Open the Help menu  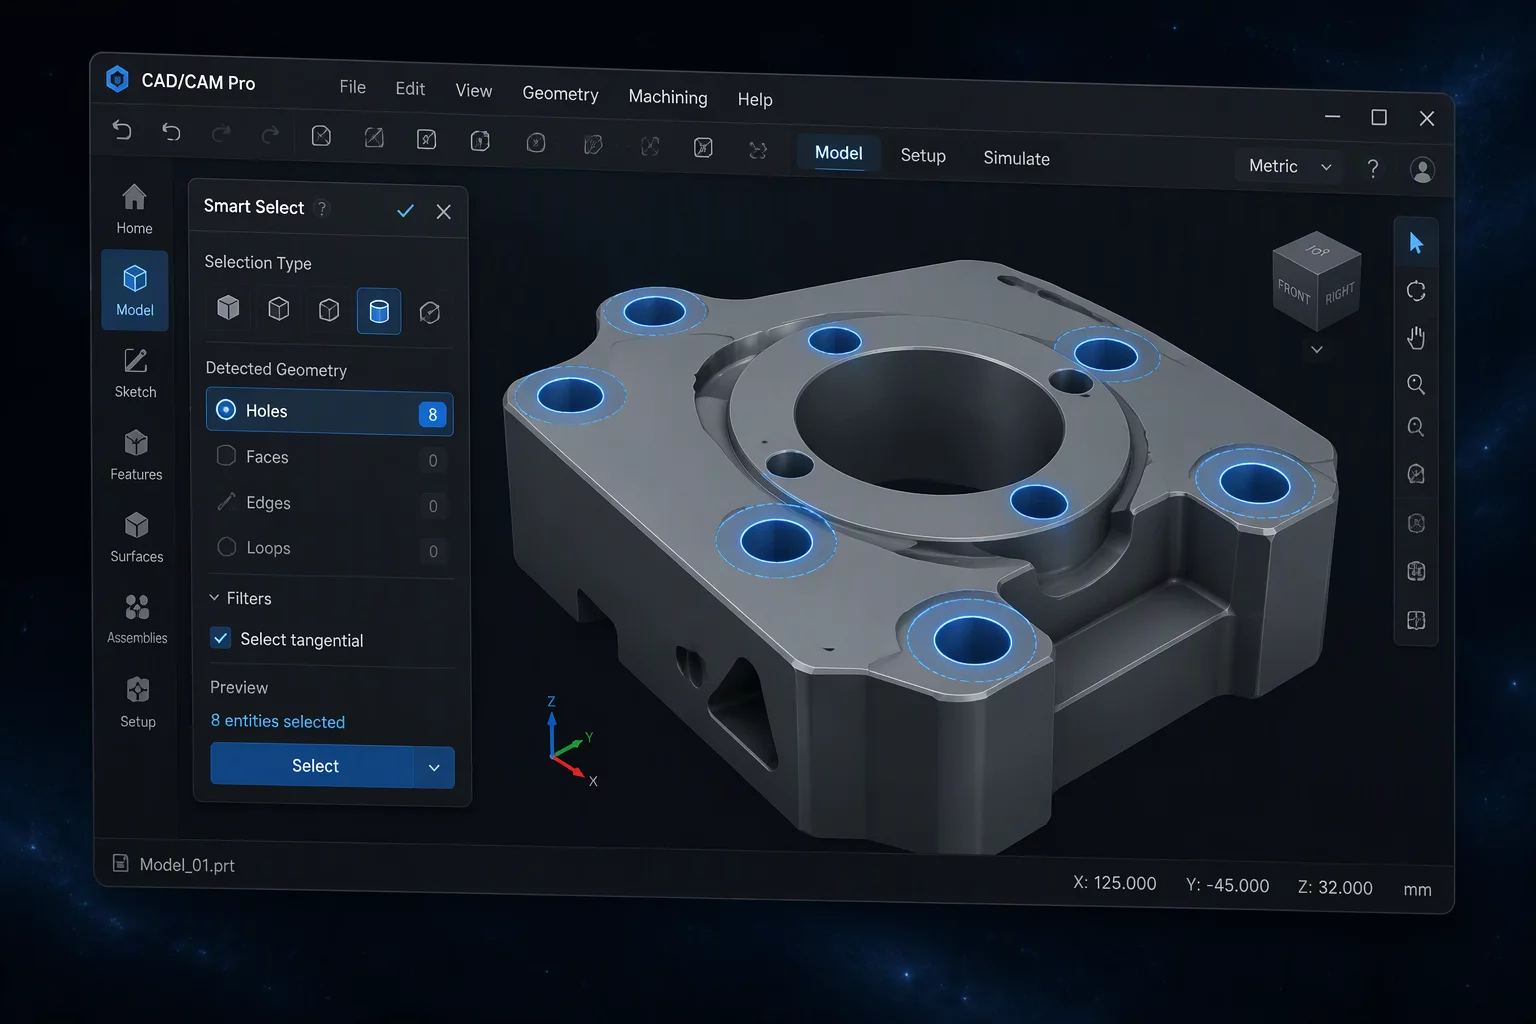[x=755, y=99]
